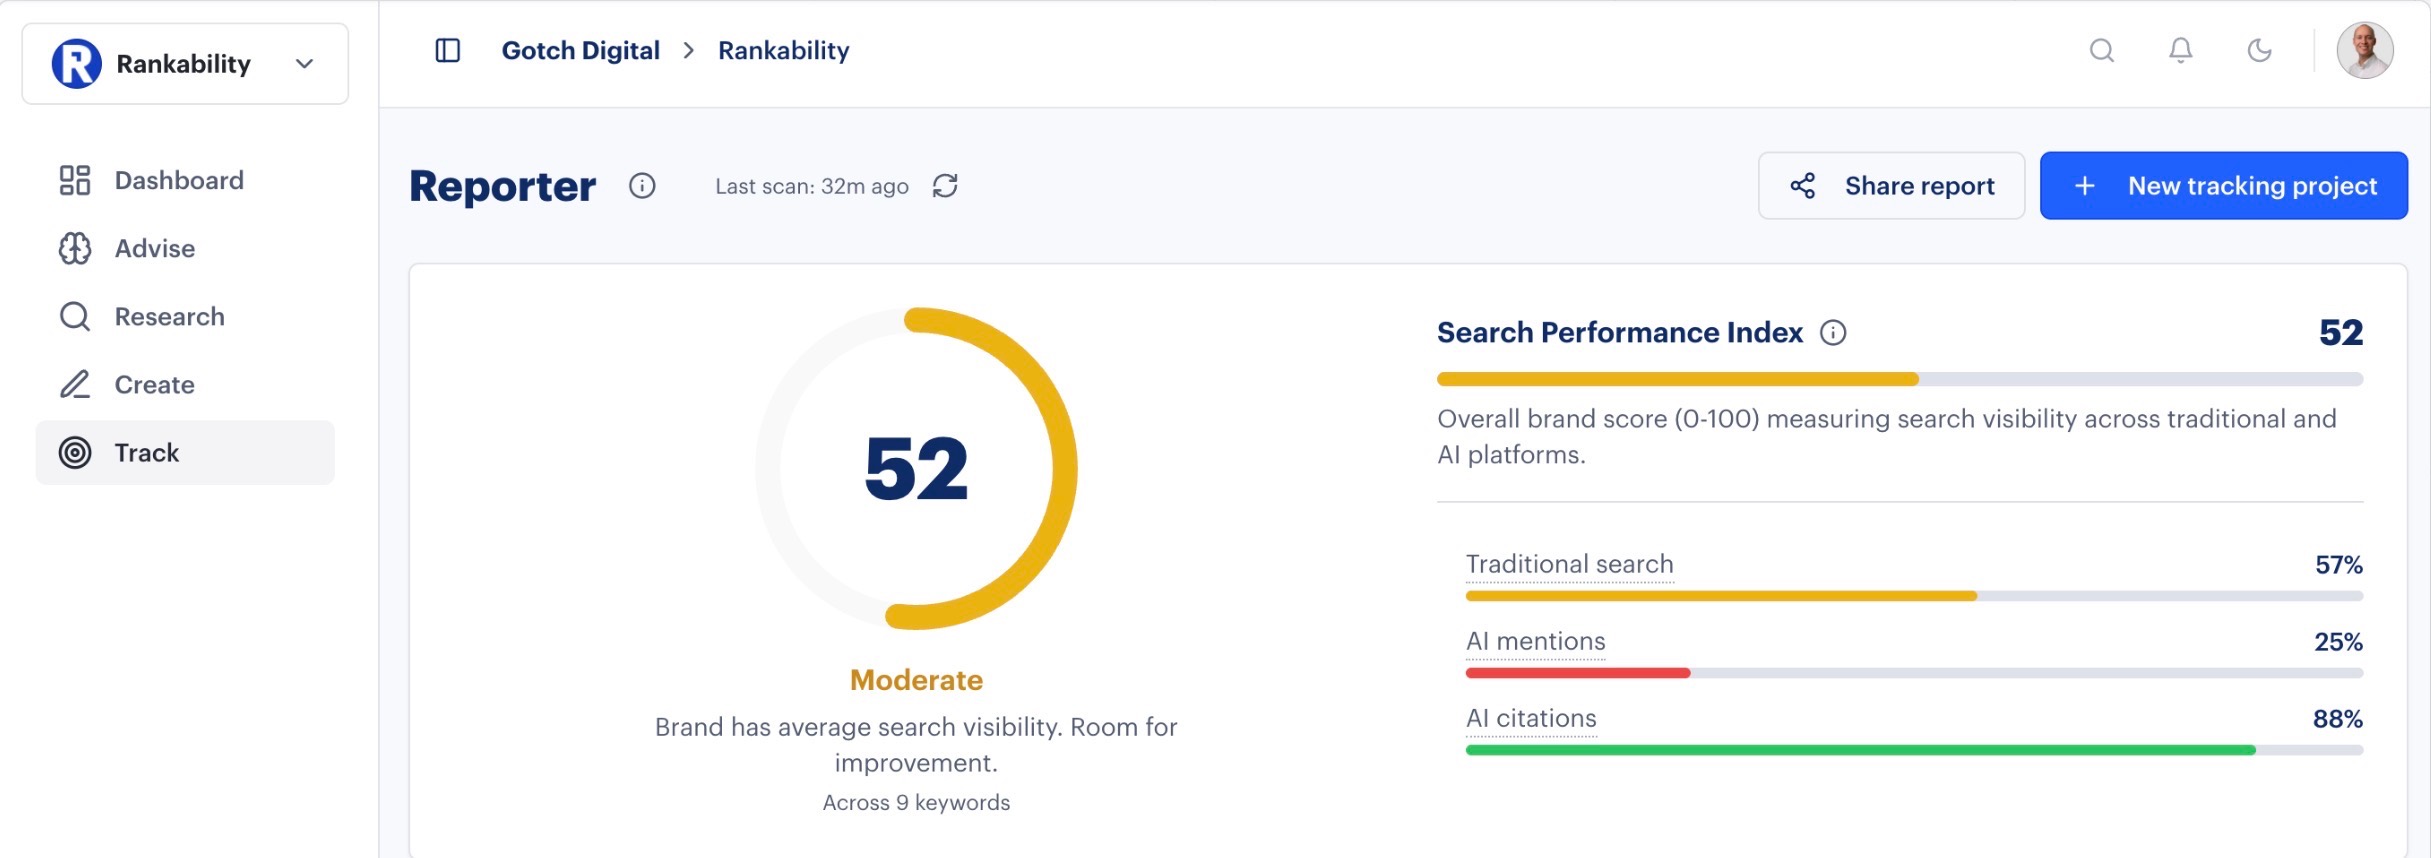Viewport: 2431px width, 858px height.
Task: Click the circular 52 score gauge
Action: point(916,468)
